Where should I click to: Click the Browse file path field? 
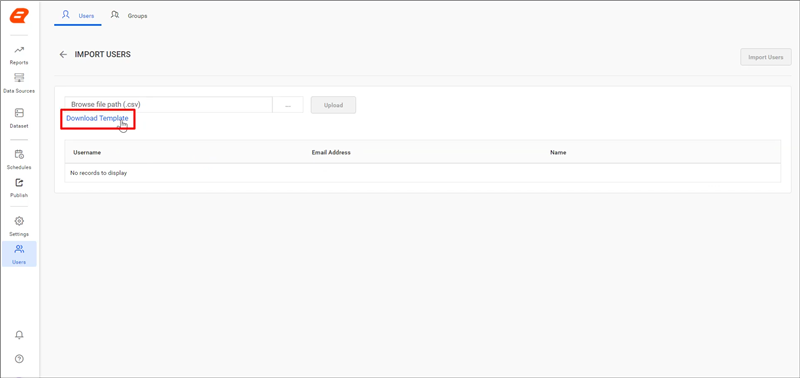pyautogui.click(x=168, y=105)
